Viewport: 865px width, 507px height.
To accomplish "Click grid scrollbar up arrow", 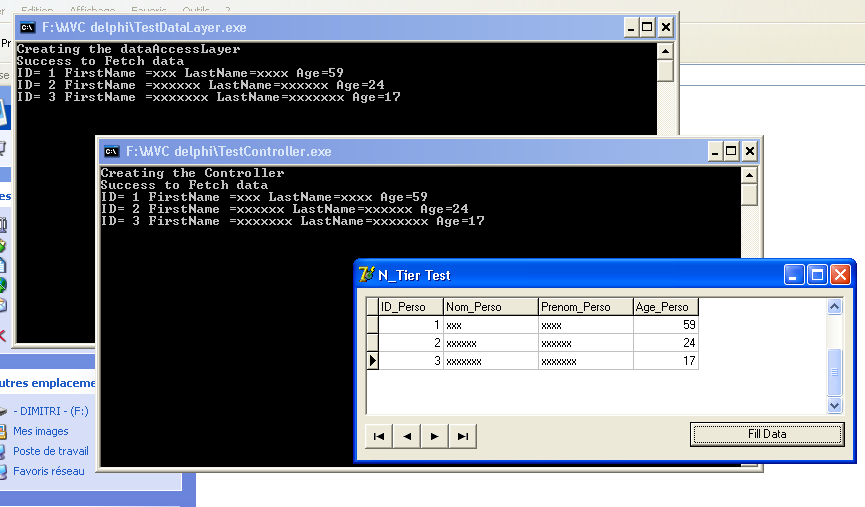I will (x=834, y=307).
